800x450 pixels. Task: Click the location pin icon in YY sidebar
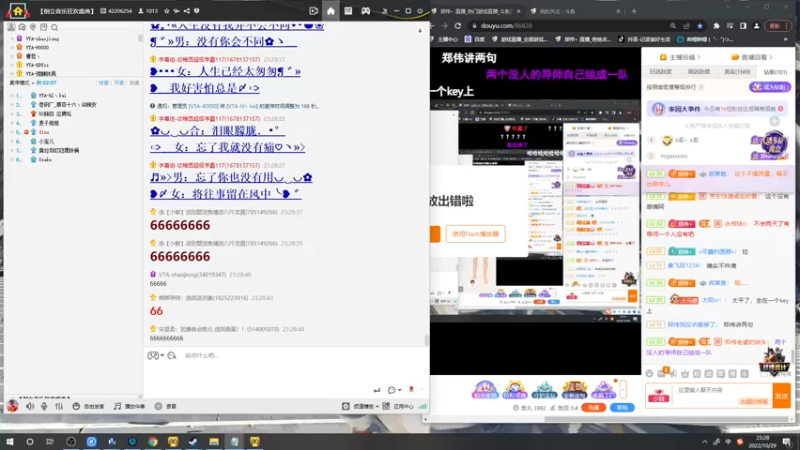point(33,27)
